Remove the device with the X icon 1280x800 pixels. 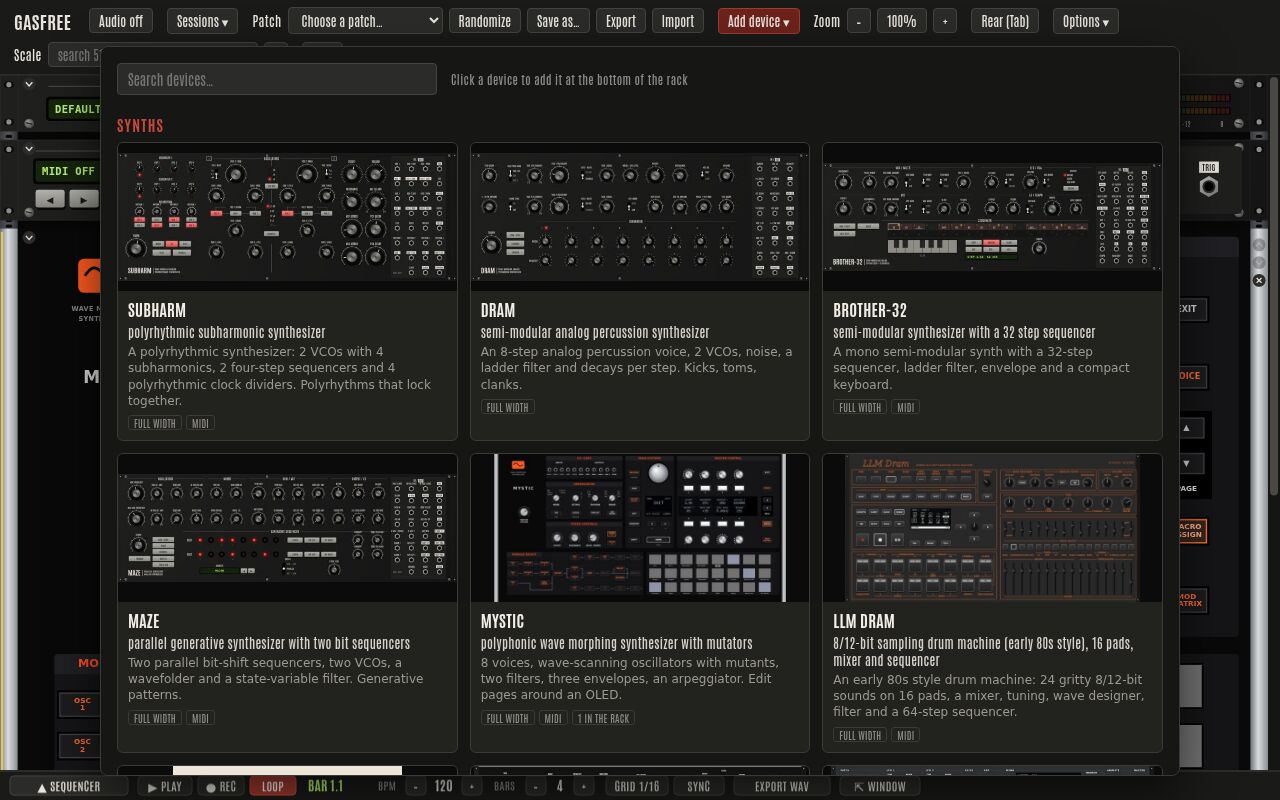tap(1259, 280)
